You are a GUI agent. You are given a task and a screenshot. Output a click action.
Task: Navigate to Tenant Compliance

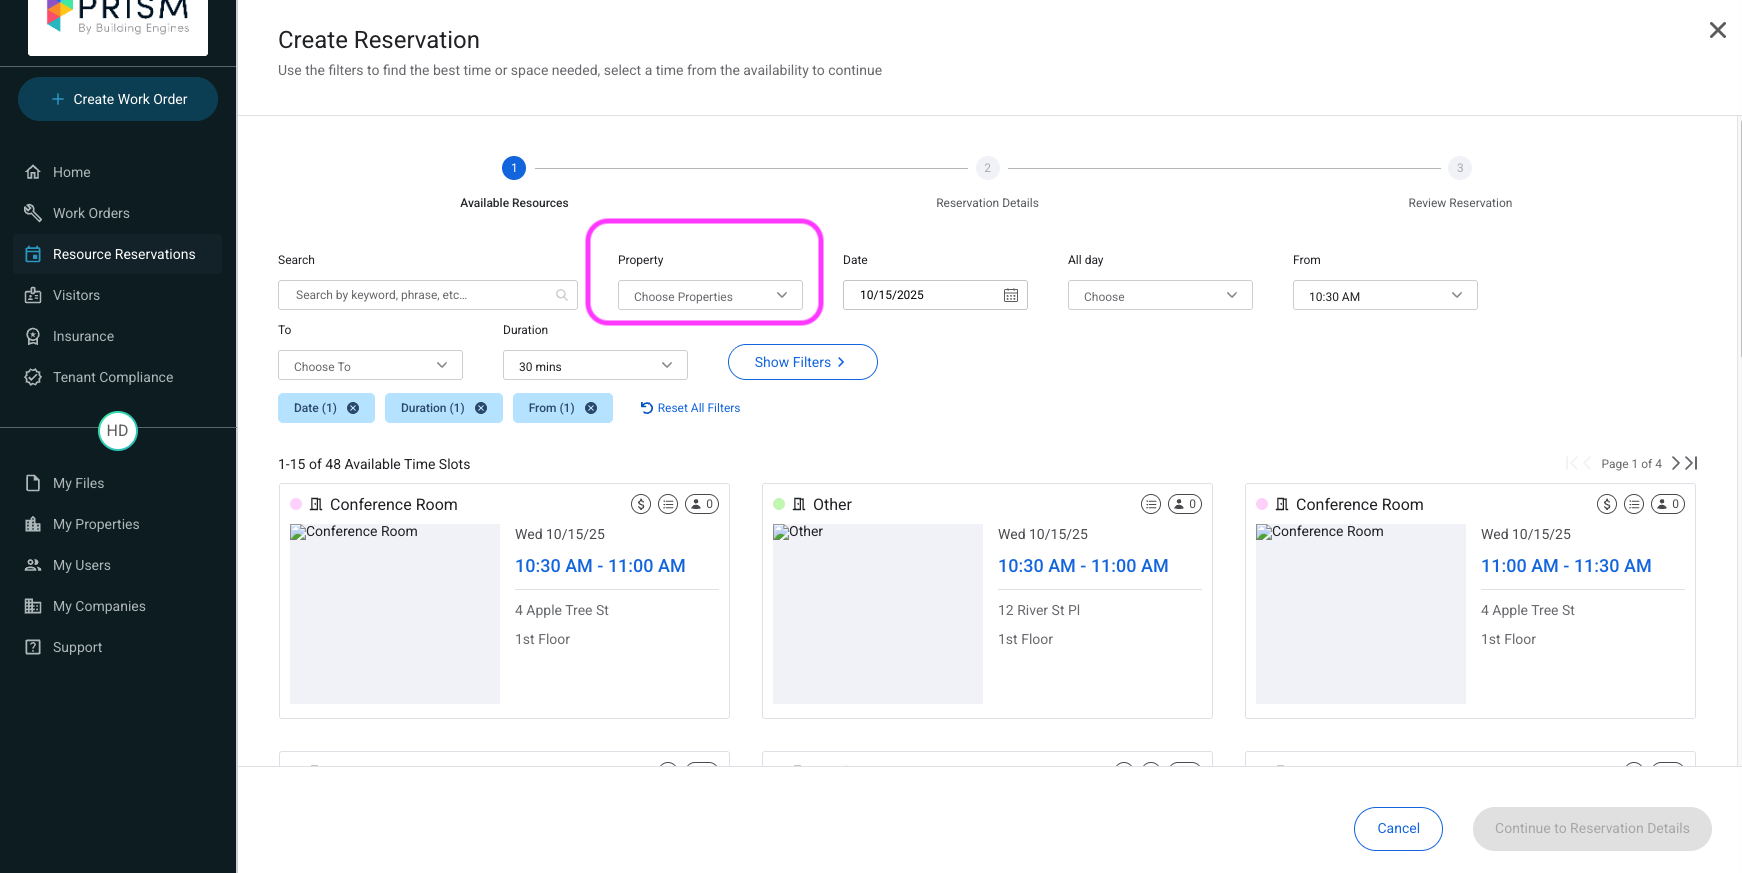point(112,377)
